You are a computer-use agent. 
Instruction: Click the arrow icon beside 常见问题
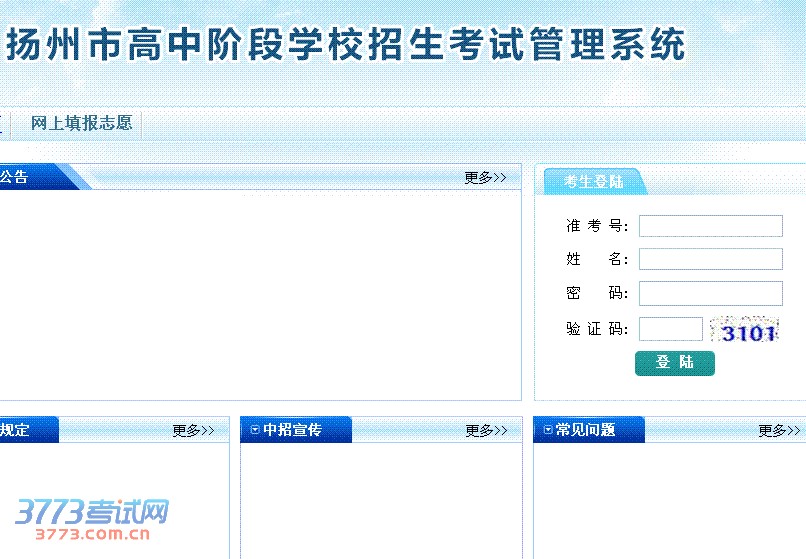[x=548, y=430]
